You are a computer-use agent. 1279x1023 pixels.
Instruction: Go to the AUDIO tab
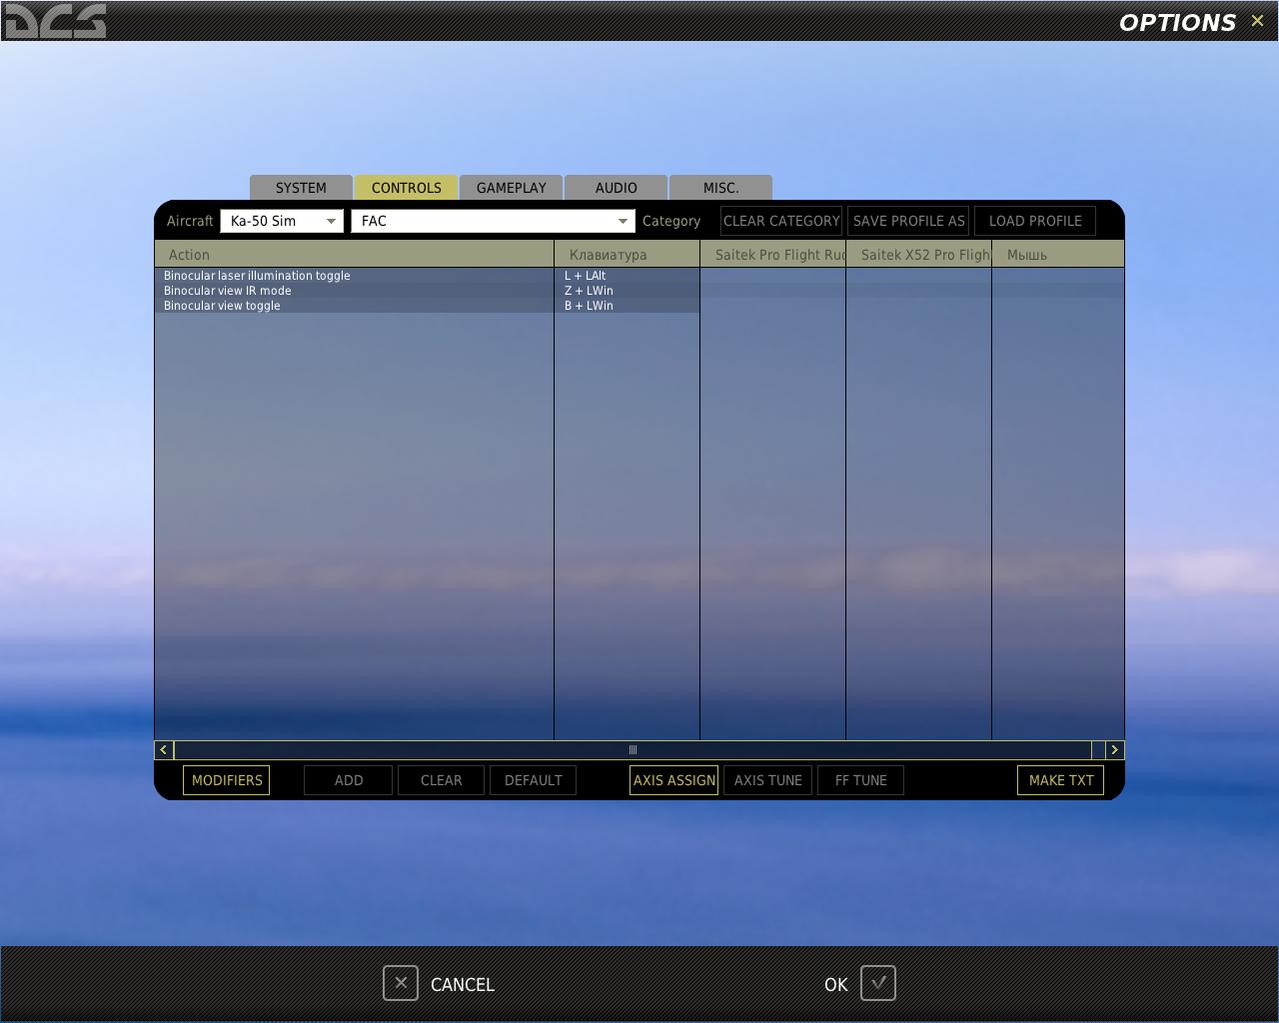(616, 188)
